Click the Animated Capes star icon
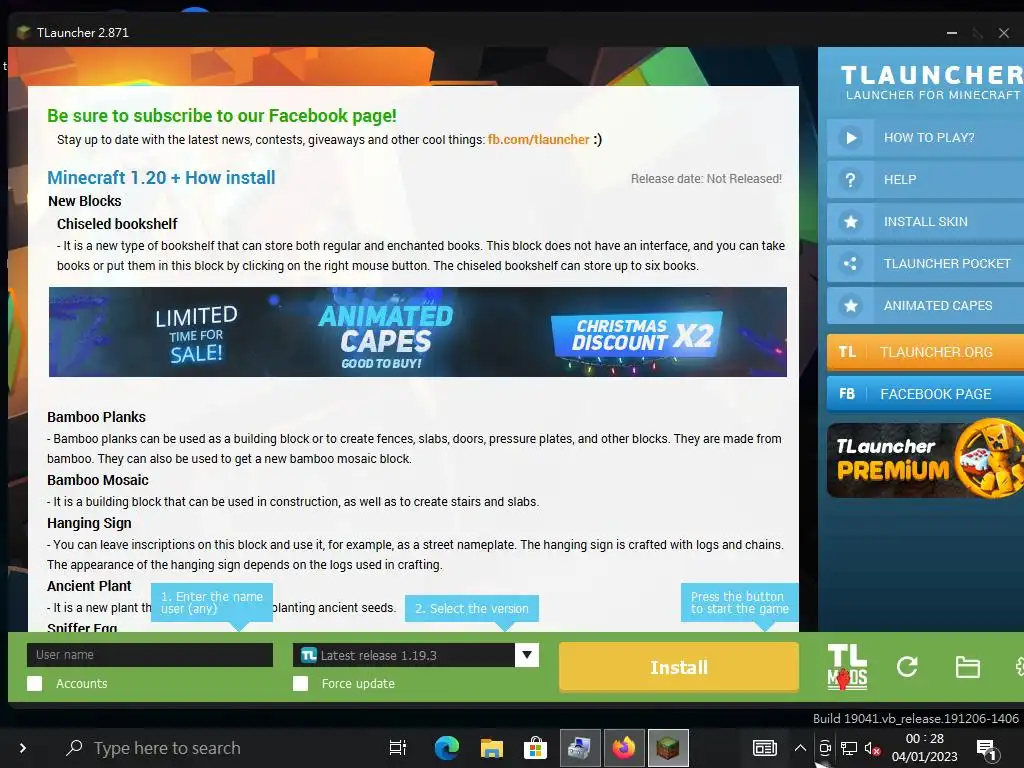The height and width of the screenshot is (768, 1024). 850,306
